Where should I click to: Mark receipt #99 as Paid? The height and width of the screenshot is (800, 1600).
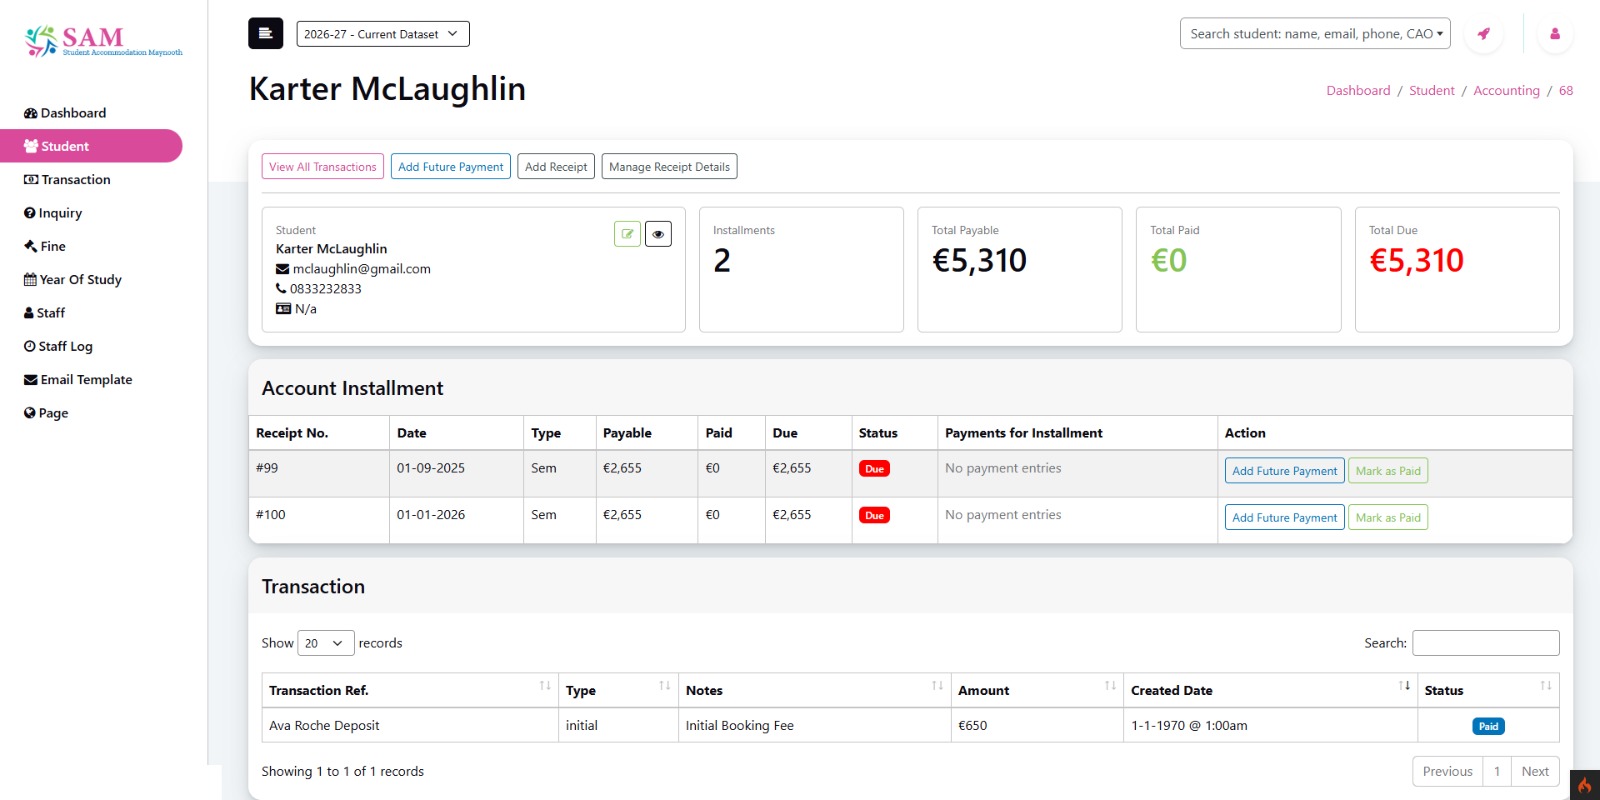pos(1388,471)
